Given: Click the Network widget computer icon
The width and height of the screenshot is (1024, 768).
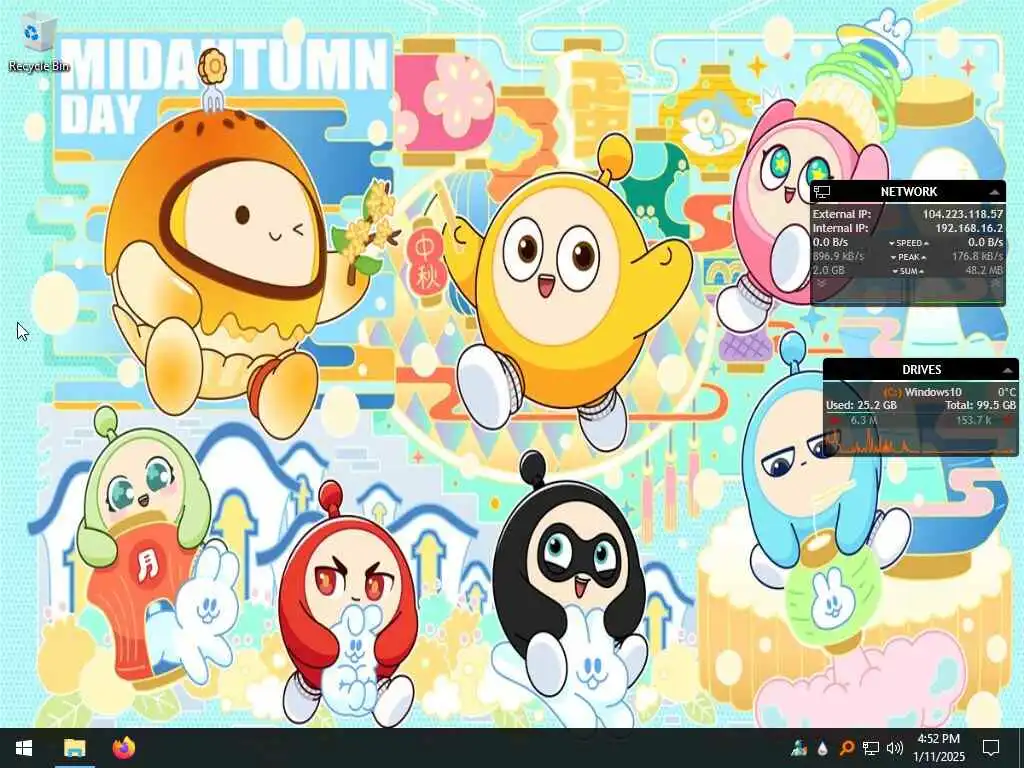Looking at the screenshot, I should (x=822, y=191).
